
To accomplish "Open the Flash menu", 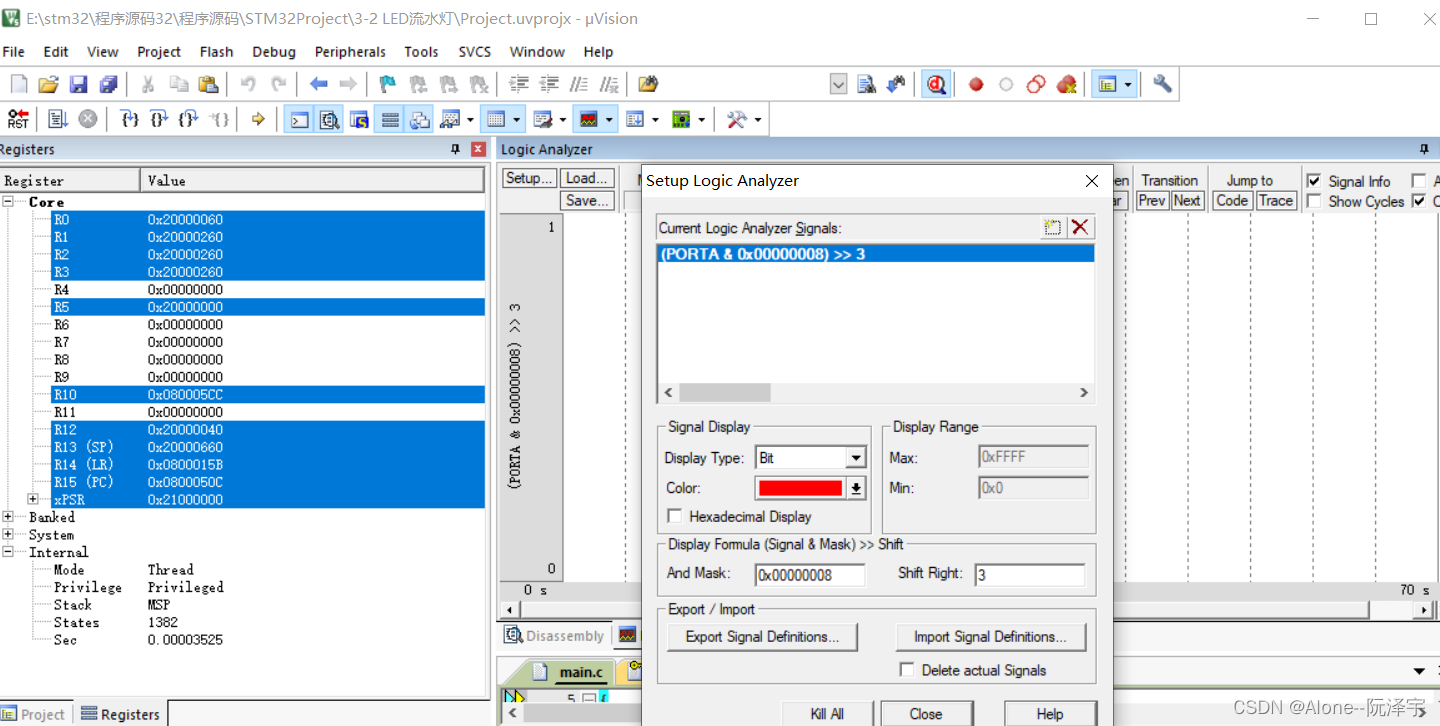I will (216, 52).
